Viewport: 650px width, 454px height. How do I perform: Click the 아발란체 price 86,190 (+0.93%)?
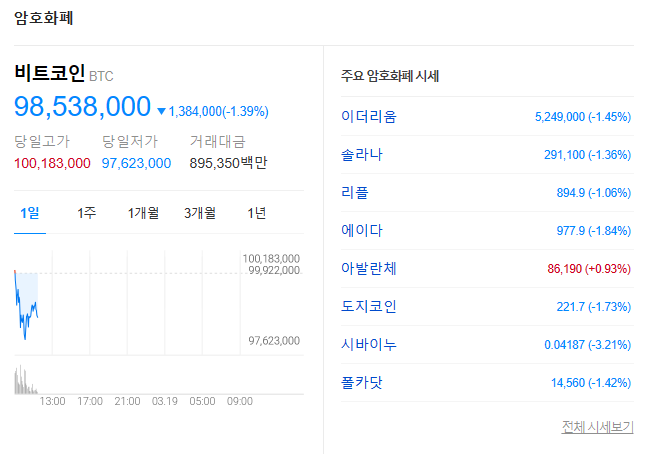[x=589, y=269]
